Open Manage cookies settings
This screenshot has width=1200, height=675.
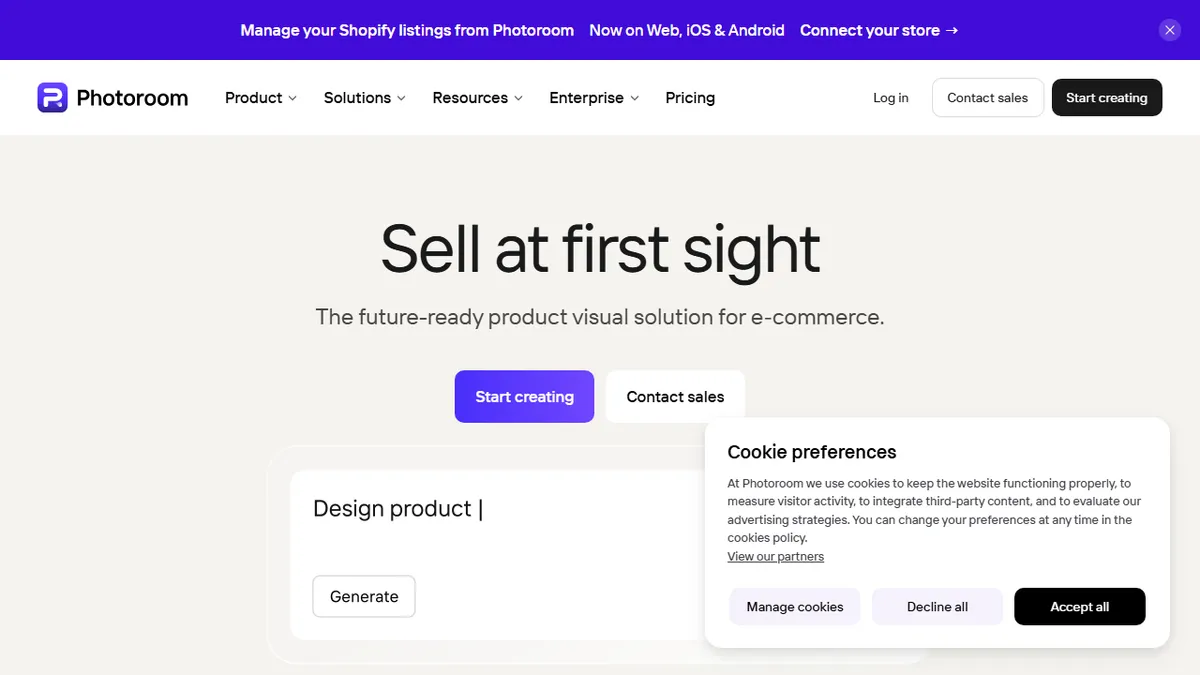(x=795, y=607)
